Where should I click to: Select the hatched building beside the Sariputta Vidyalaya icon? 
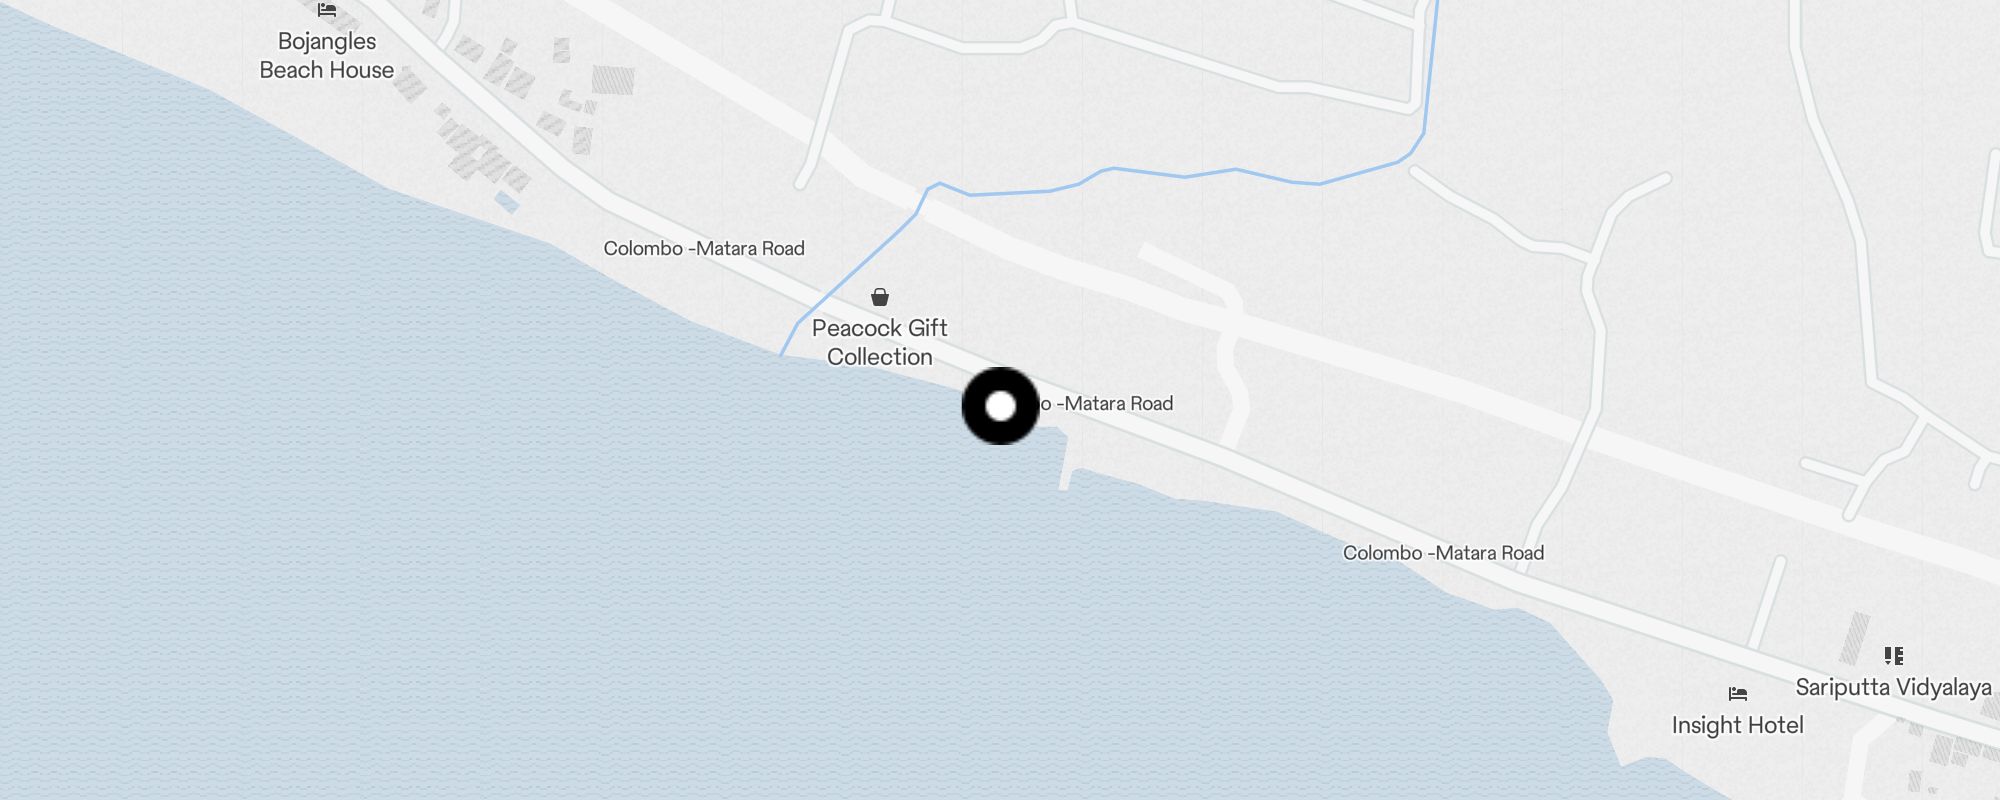[x=1855, y=638]
